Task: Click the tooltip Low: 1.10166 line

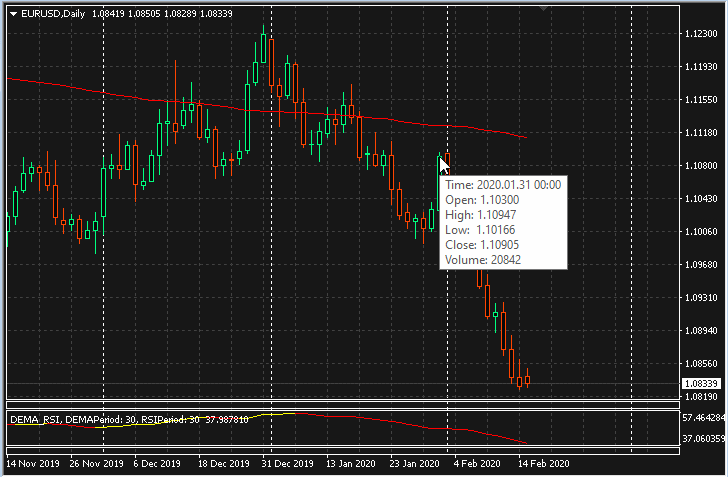Action: pyautogui.click(x=480, y=230)
